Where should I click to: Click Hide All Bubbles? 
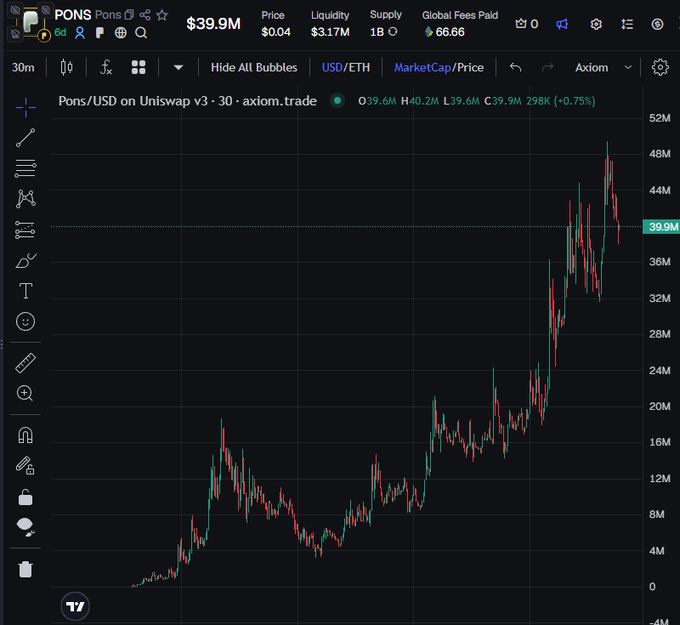click(254, 68)
